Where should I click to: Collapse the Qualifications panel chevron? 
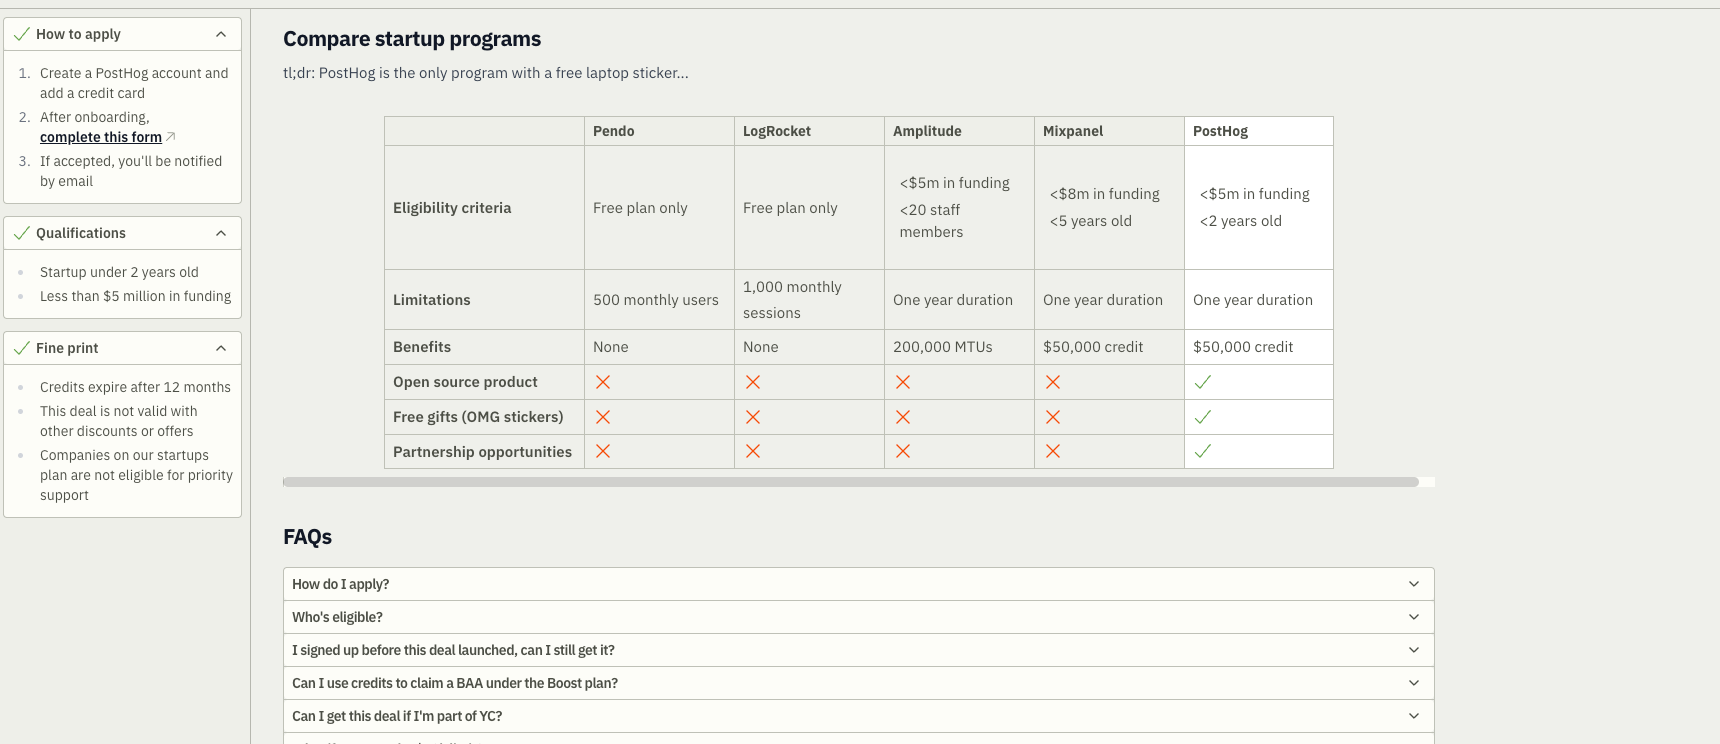pos(221,233)
